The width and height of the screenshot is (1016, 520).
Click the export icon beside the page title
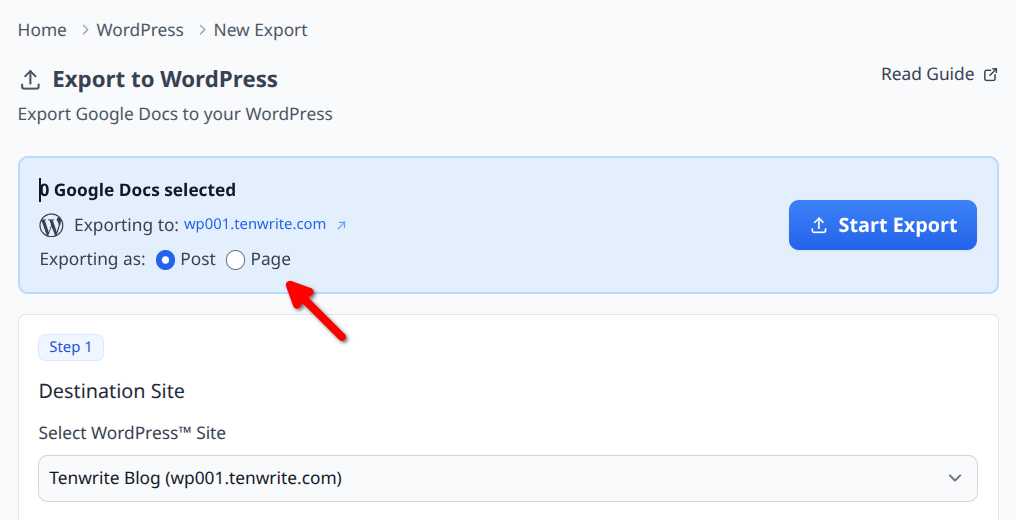click(x=30, y=80)
